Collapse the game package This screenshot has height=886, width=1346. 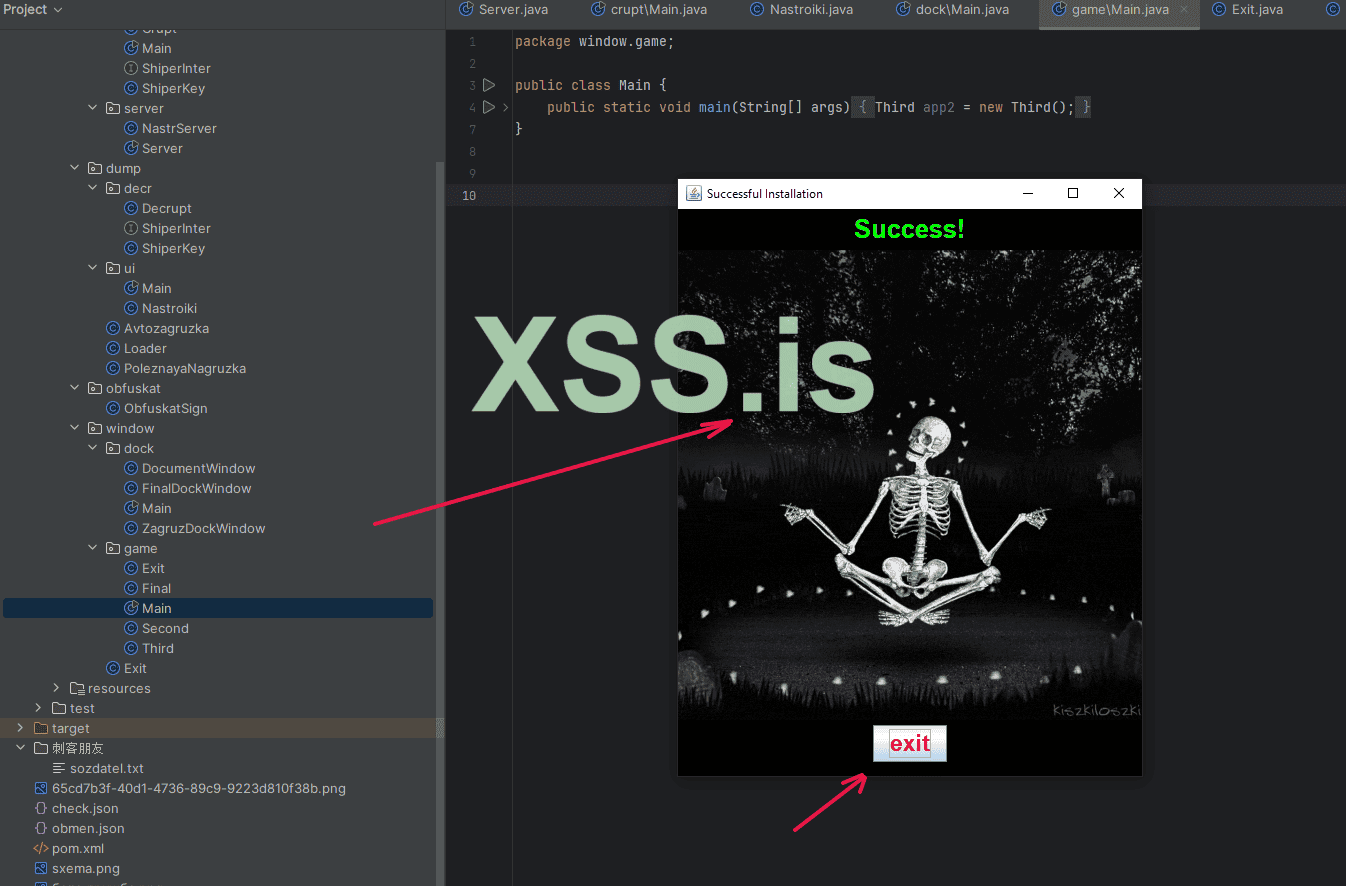pyautogui.click(x=93, y=548)
